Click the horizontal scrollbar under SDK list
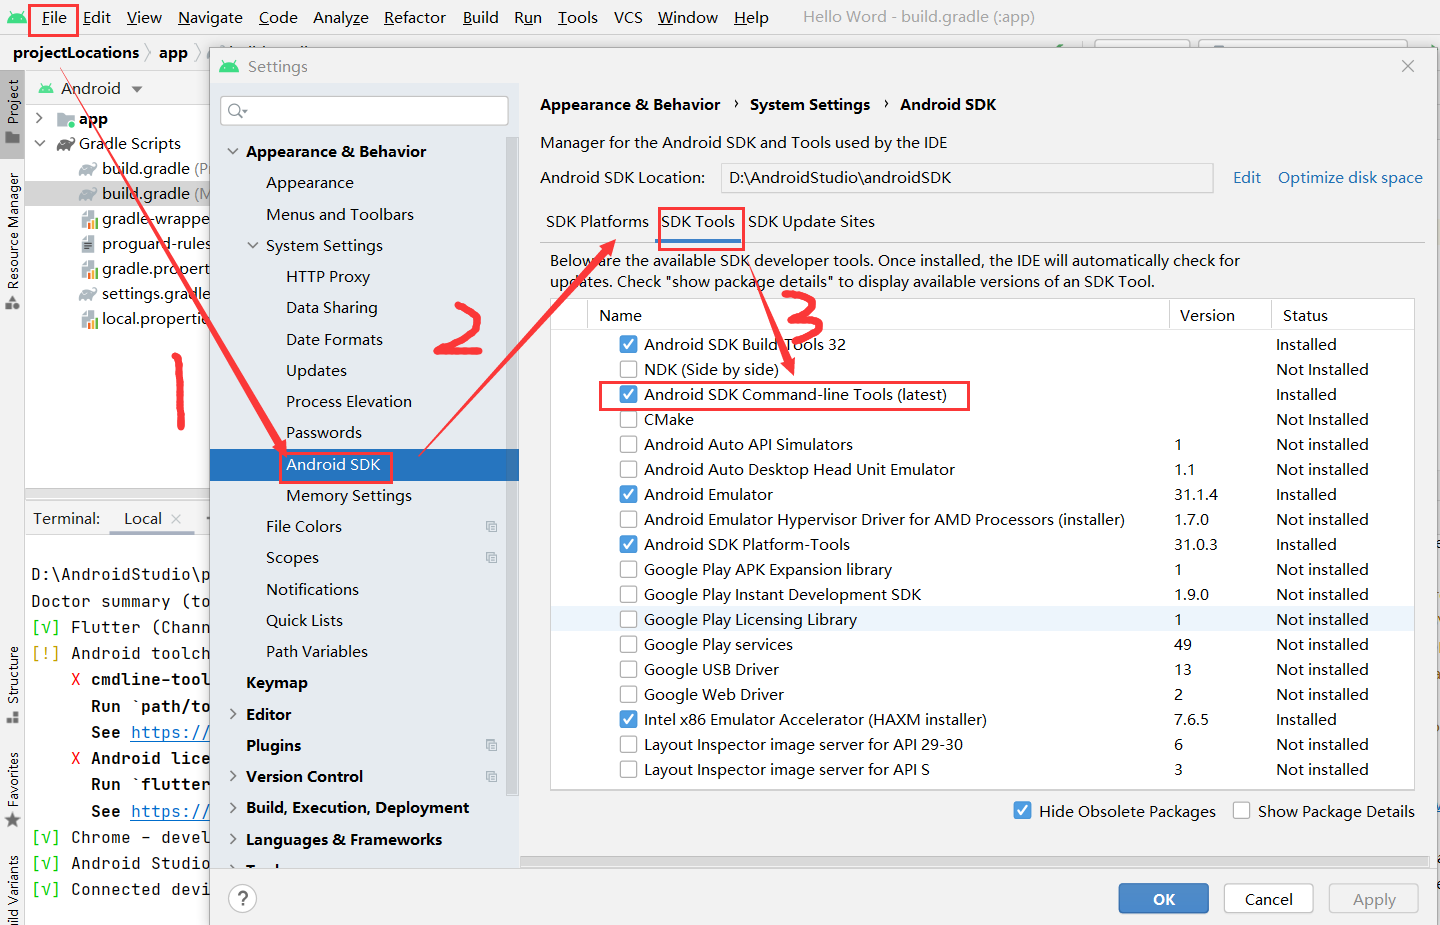The width and height of the screenshot is (1440, 925). pos(974,861)
